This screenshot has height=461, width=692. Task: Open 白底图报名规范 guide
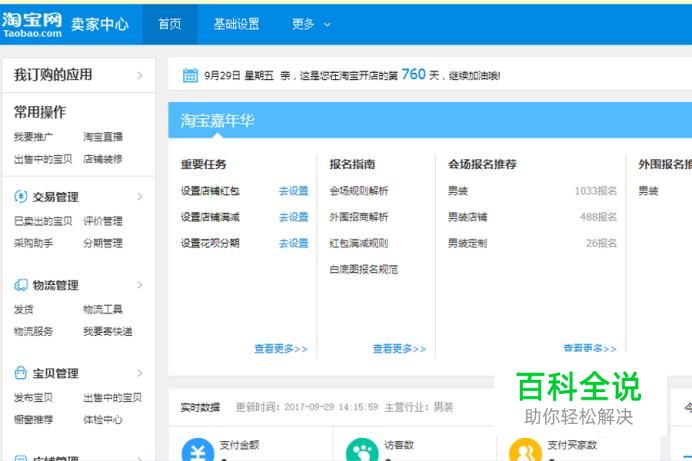[x=364, y=269]
